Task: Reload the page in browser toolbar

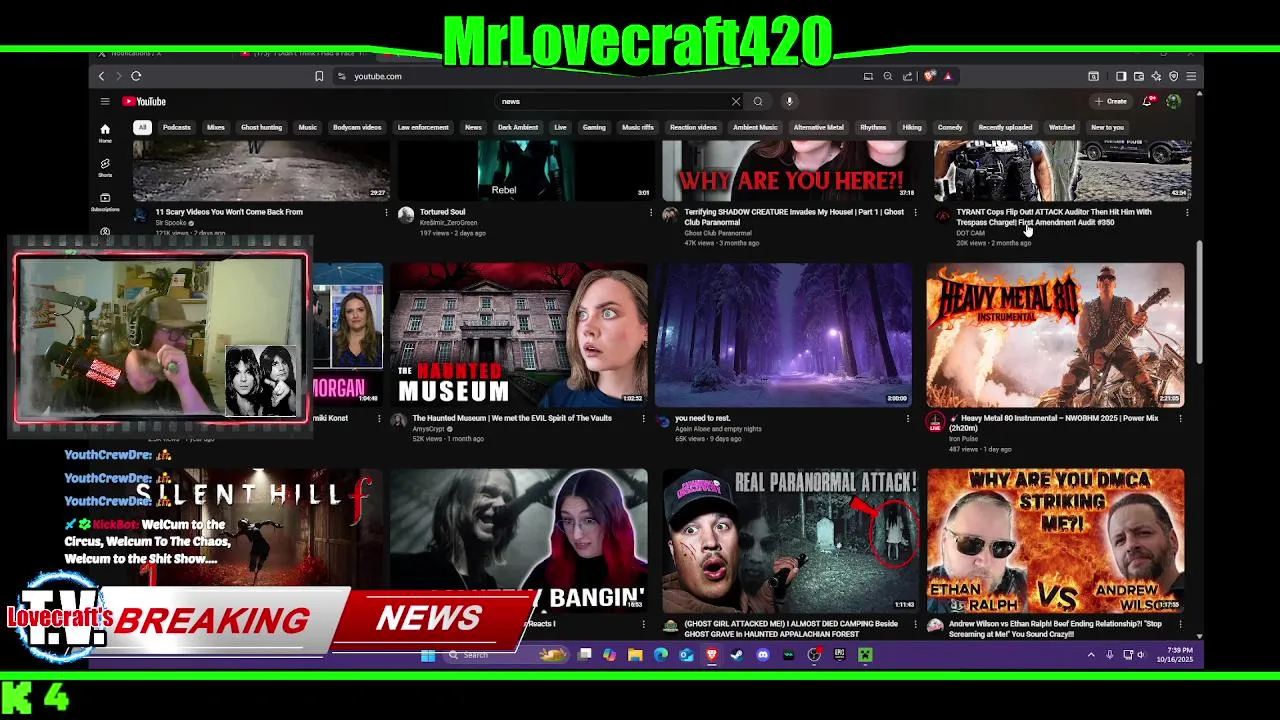Action: pos(136,76)
